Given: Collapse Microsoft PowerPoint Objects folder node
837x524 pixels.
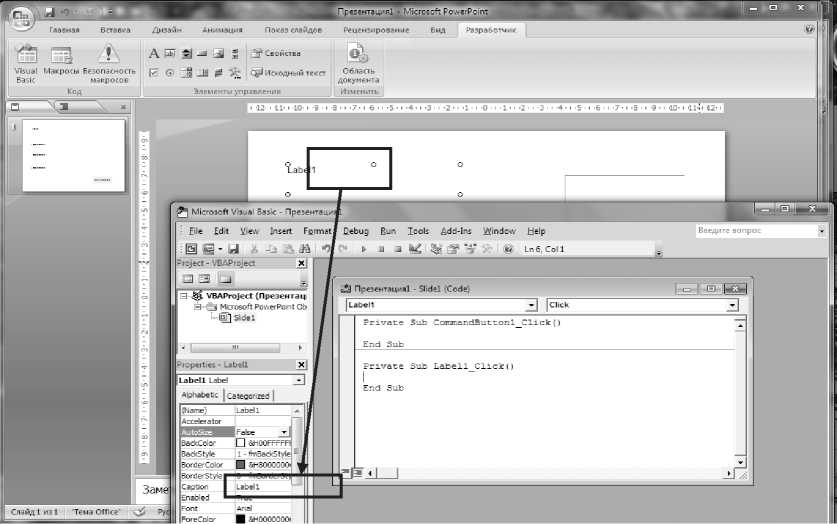Looking at the screenshot, I should tap(198, 307).
